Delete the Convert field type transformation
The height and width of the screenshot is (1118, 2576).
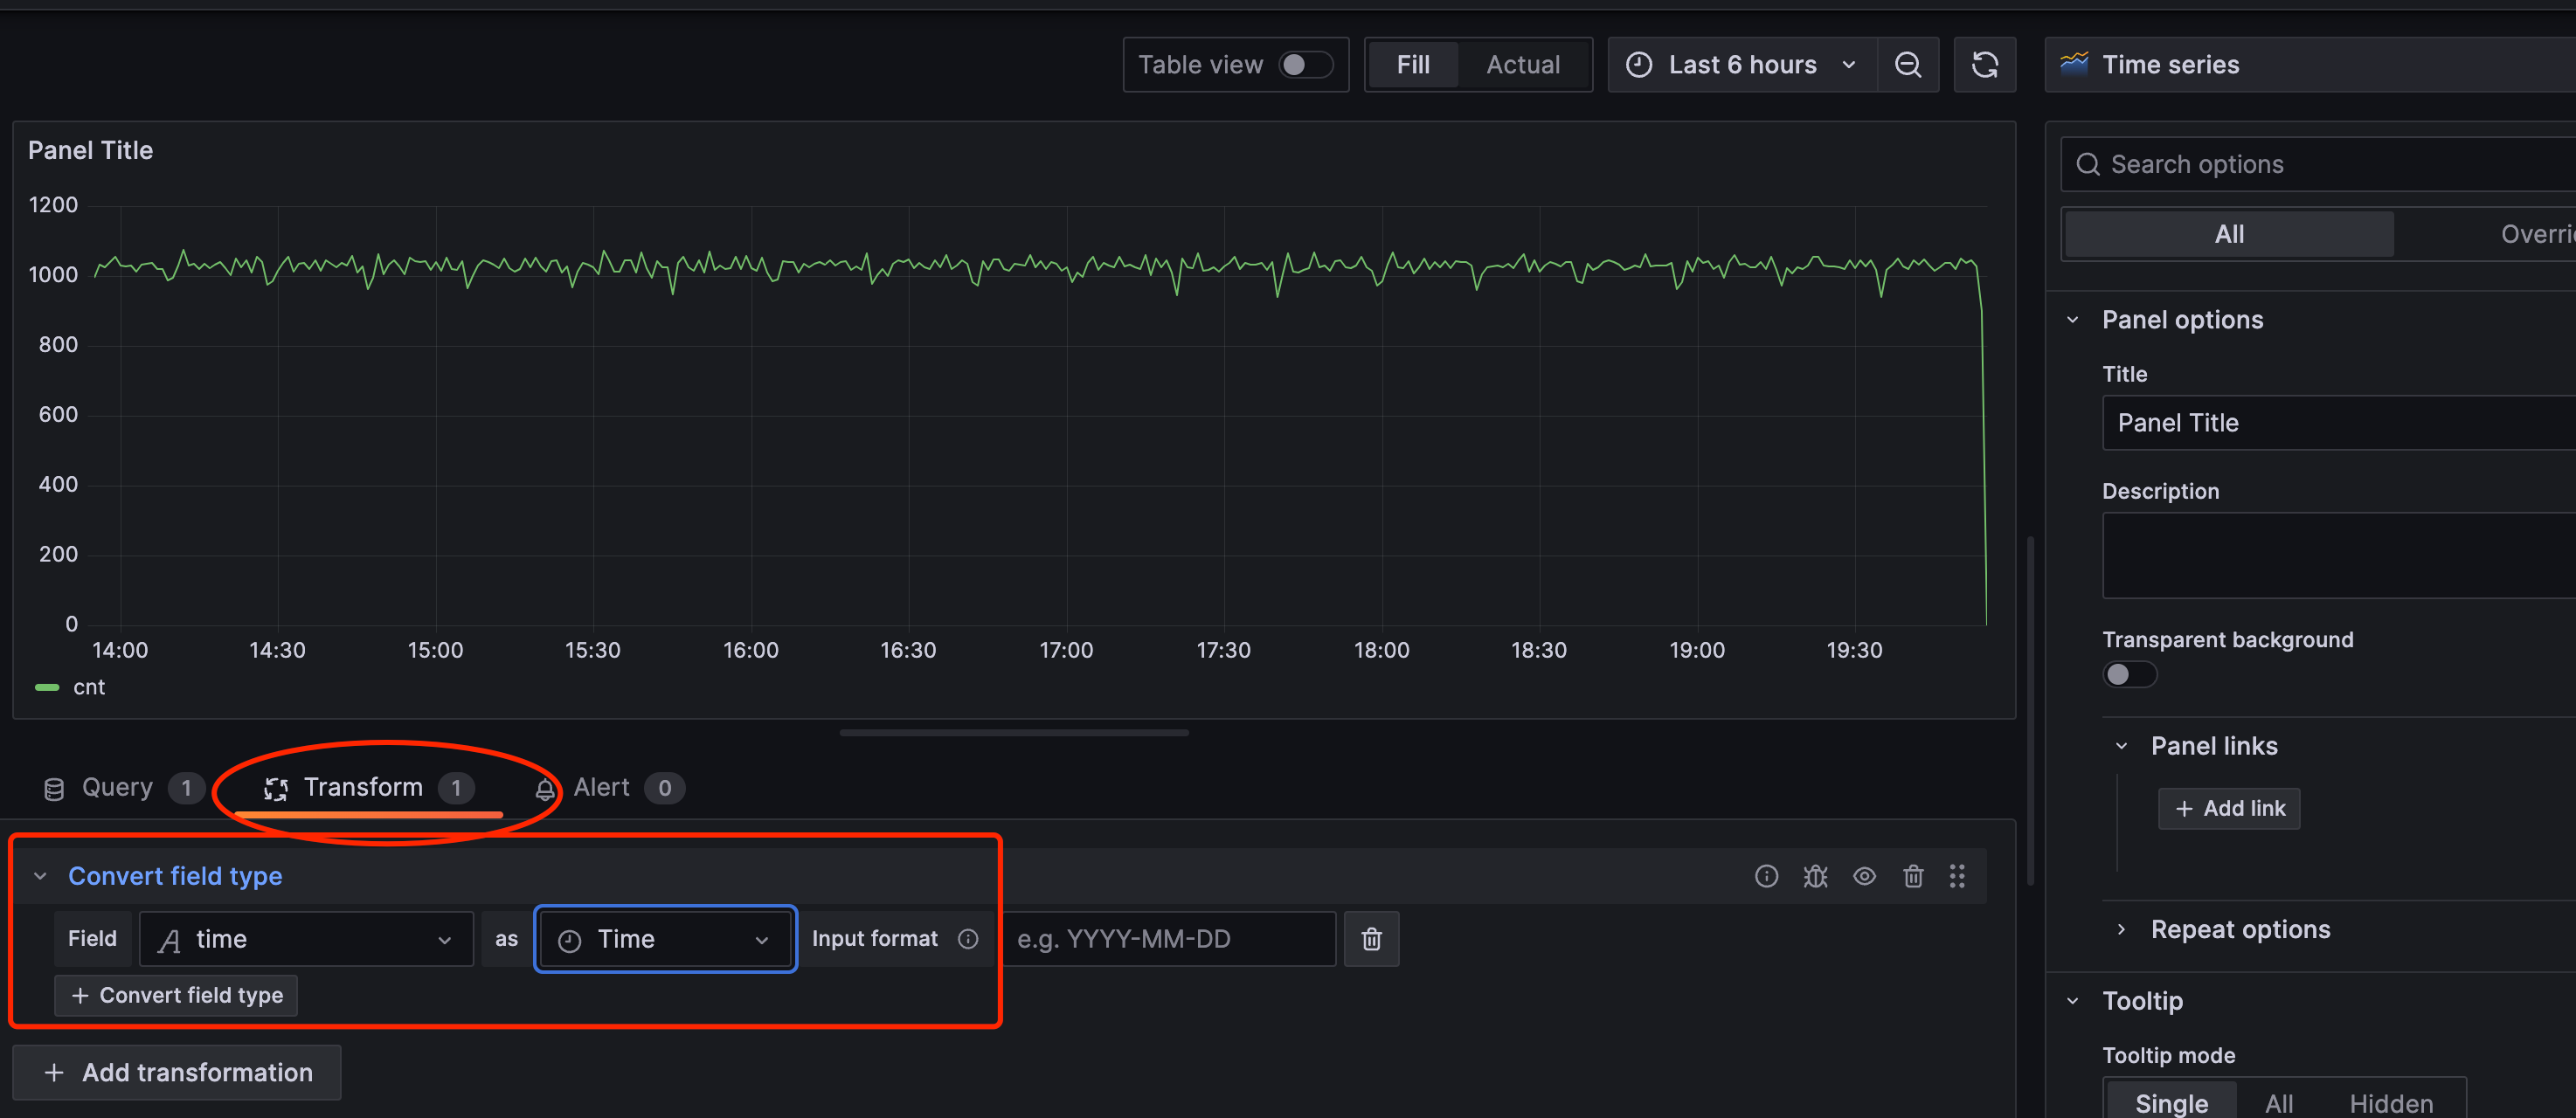pyautogui.click(x=1913, y=876)
